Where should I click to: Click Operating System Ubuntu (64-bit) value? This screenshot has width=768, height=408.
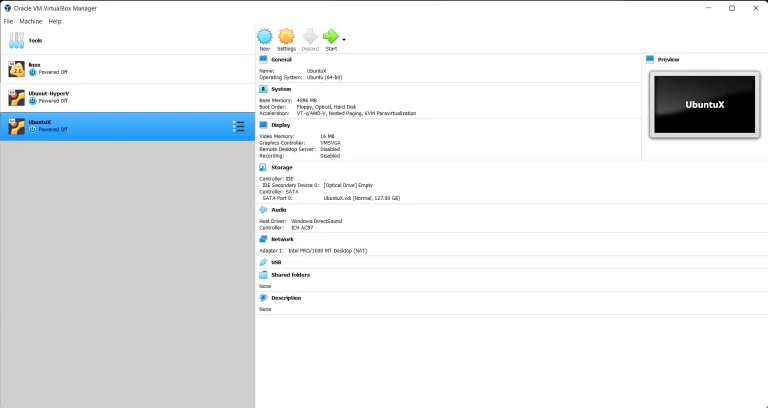pyautogui.click(x=324, y=77)
